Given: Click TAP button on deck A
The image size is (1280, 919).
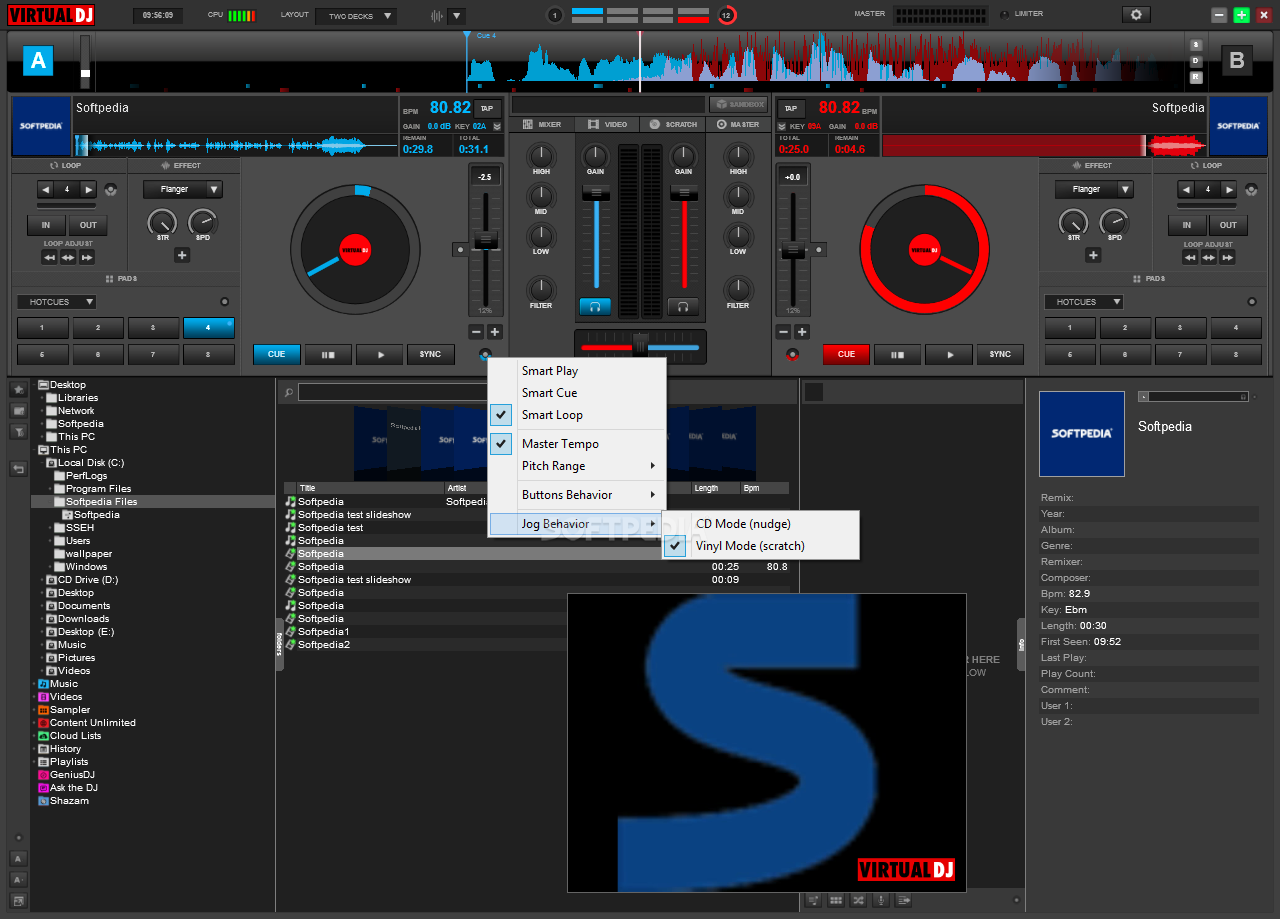Looking at the screenshot, I should tap(487, 108).
